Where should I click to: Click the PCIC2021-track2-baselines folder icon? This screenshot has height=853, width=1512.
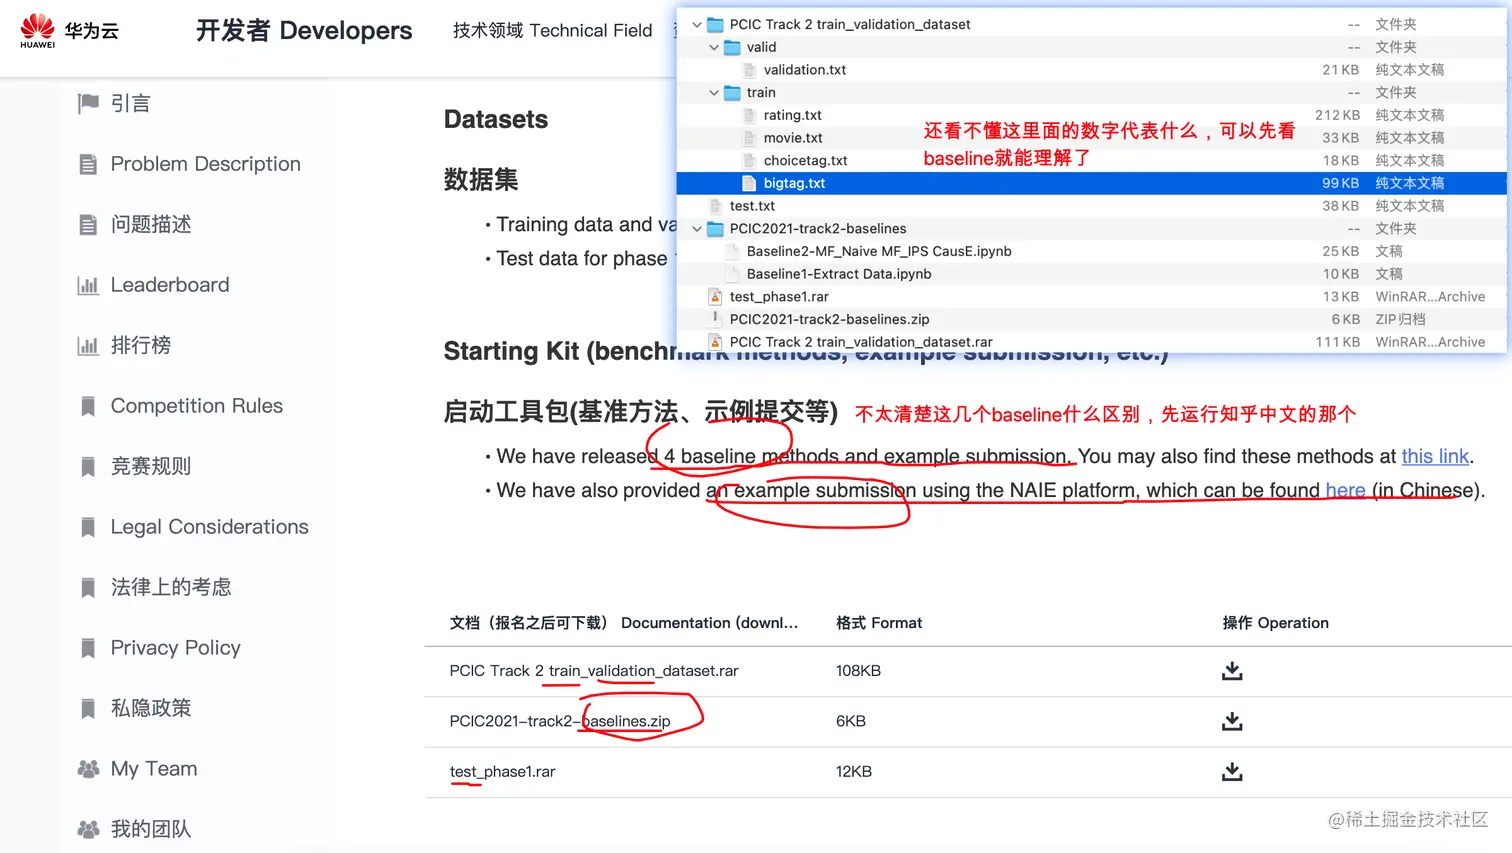715,229
